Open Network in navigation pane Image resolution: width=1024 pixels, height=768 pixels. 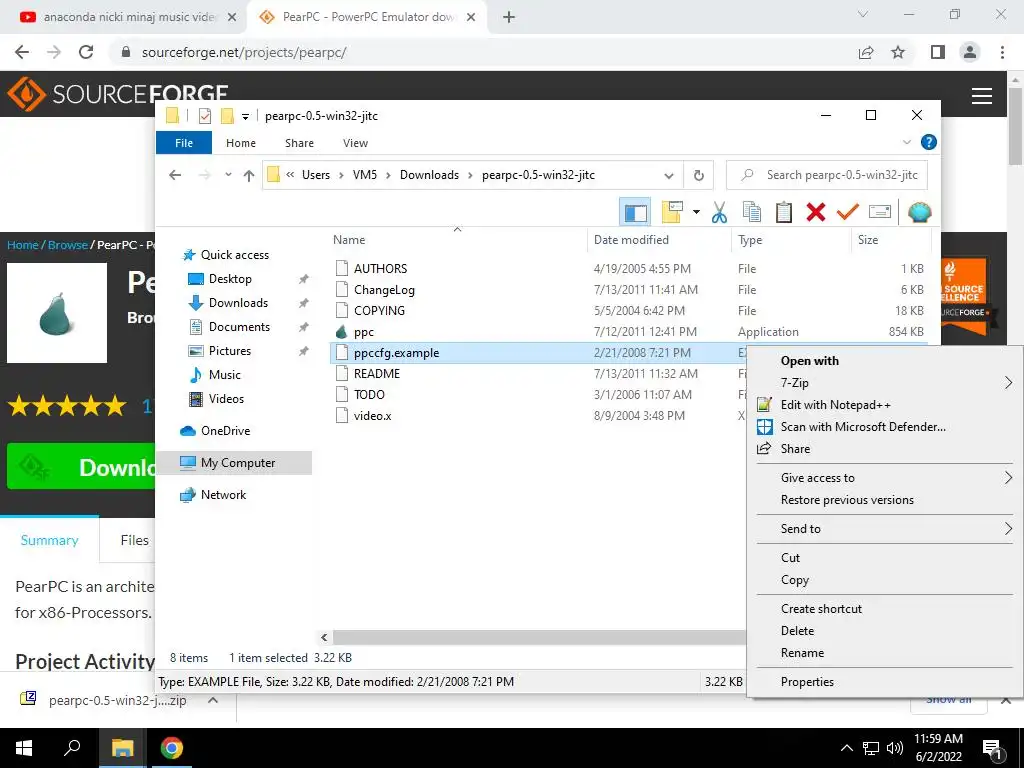[223, 494]
